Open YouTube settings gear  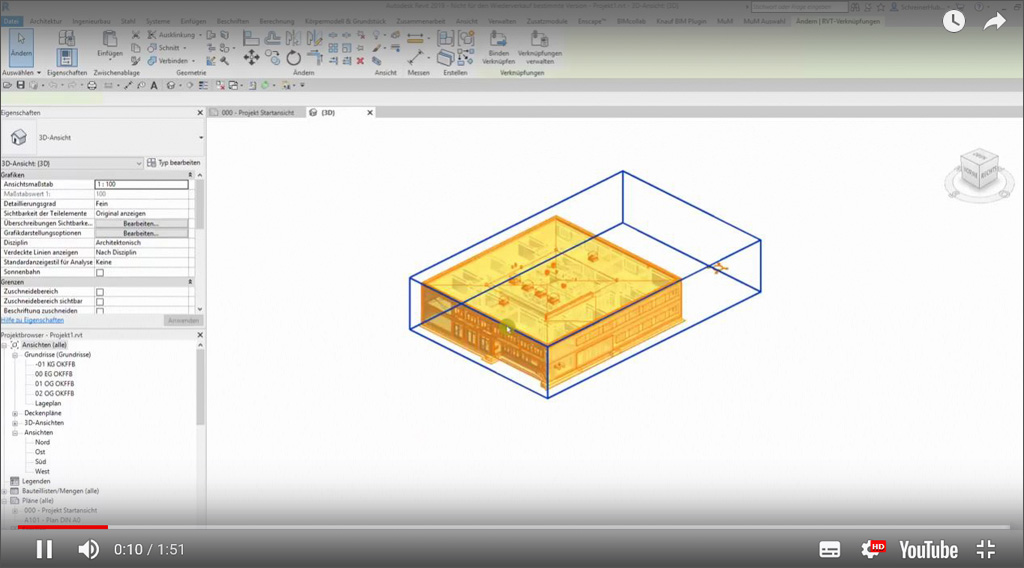click(x=873, y=548)
